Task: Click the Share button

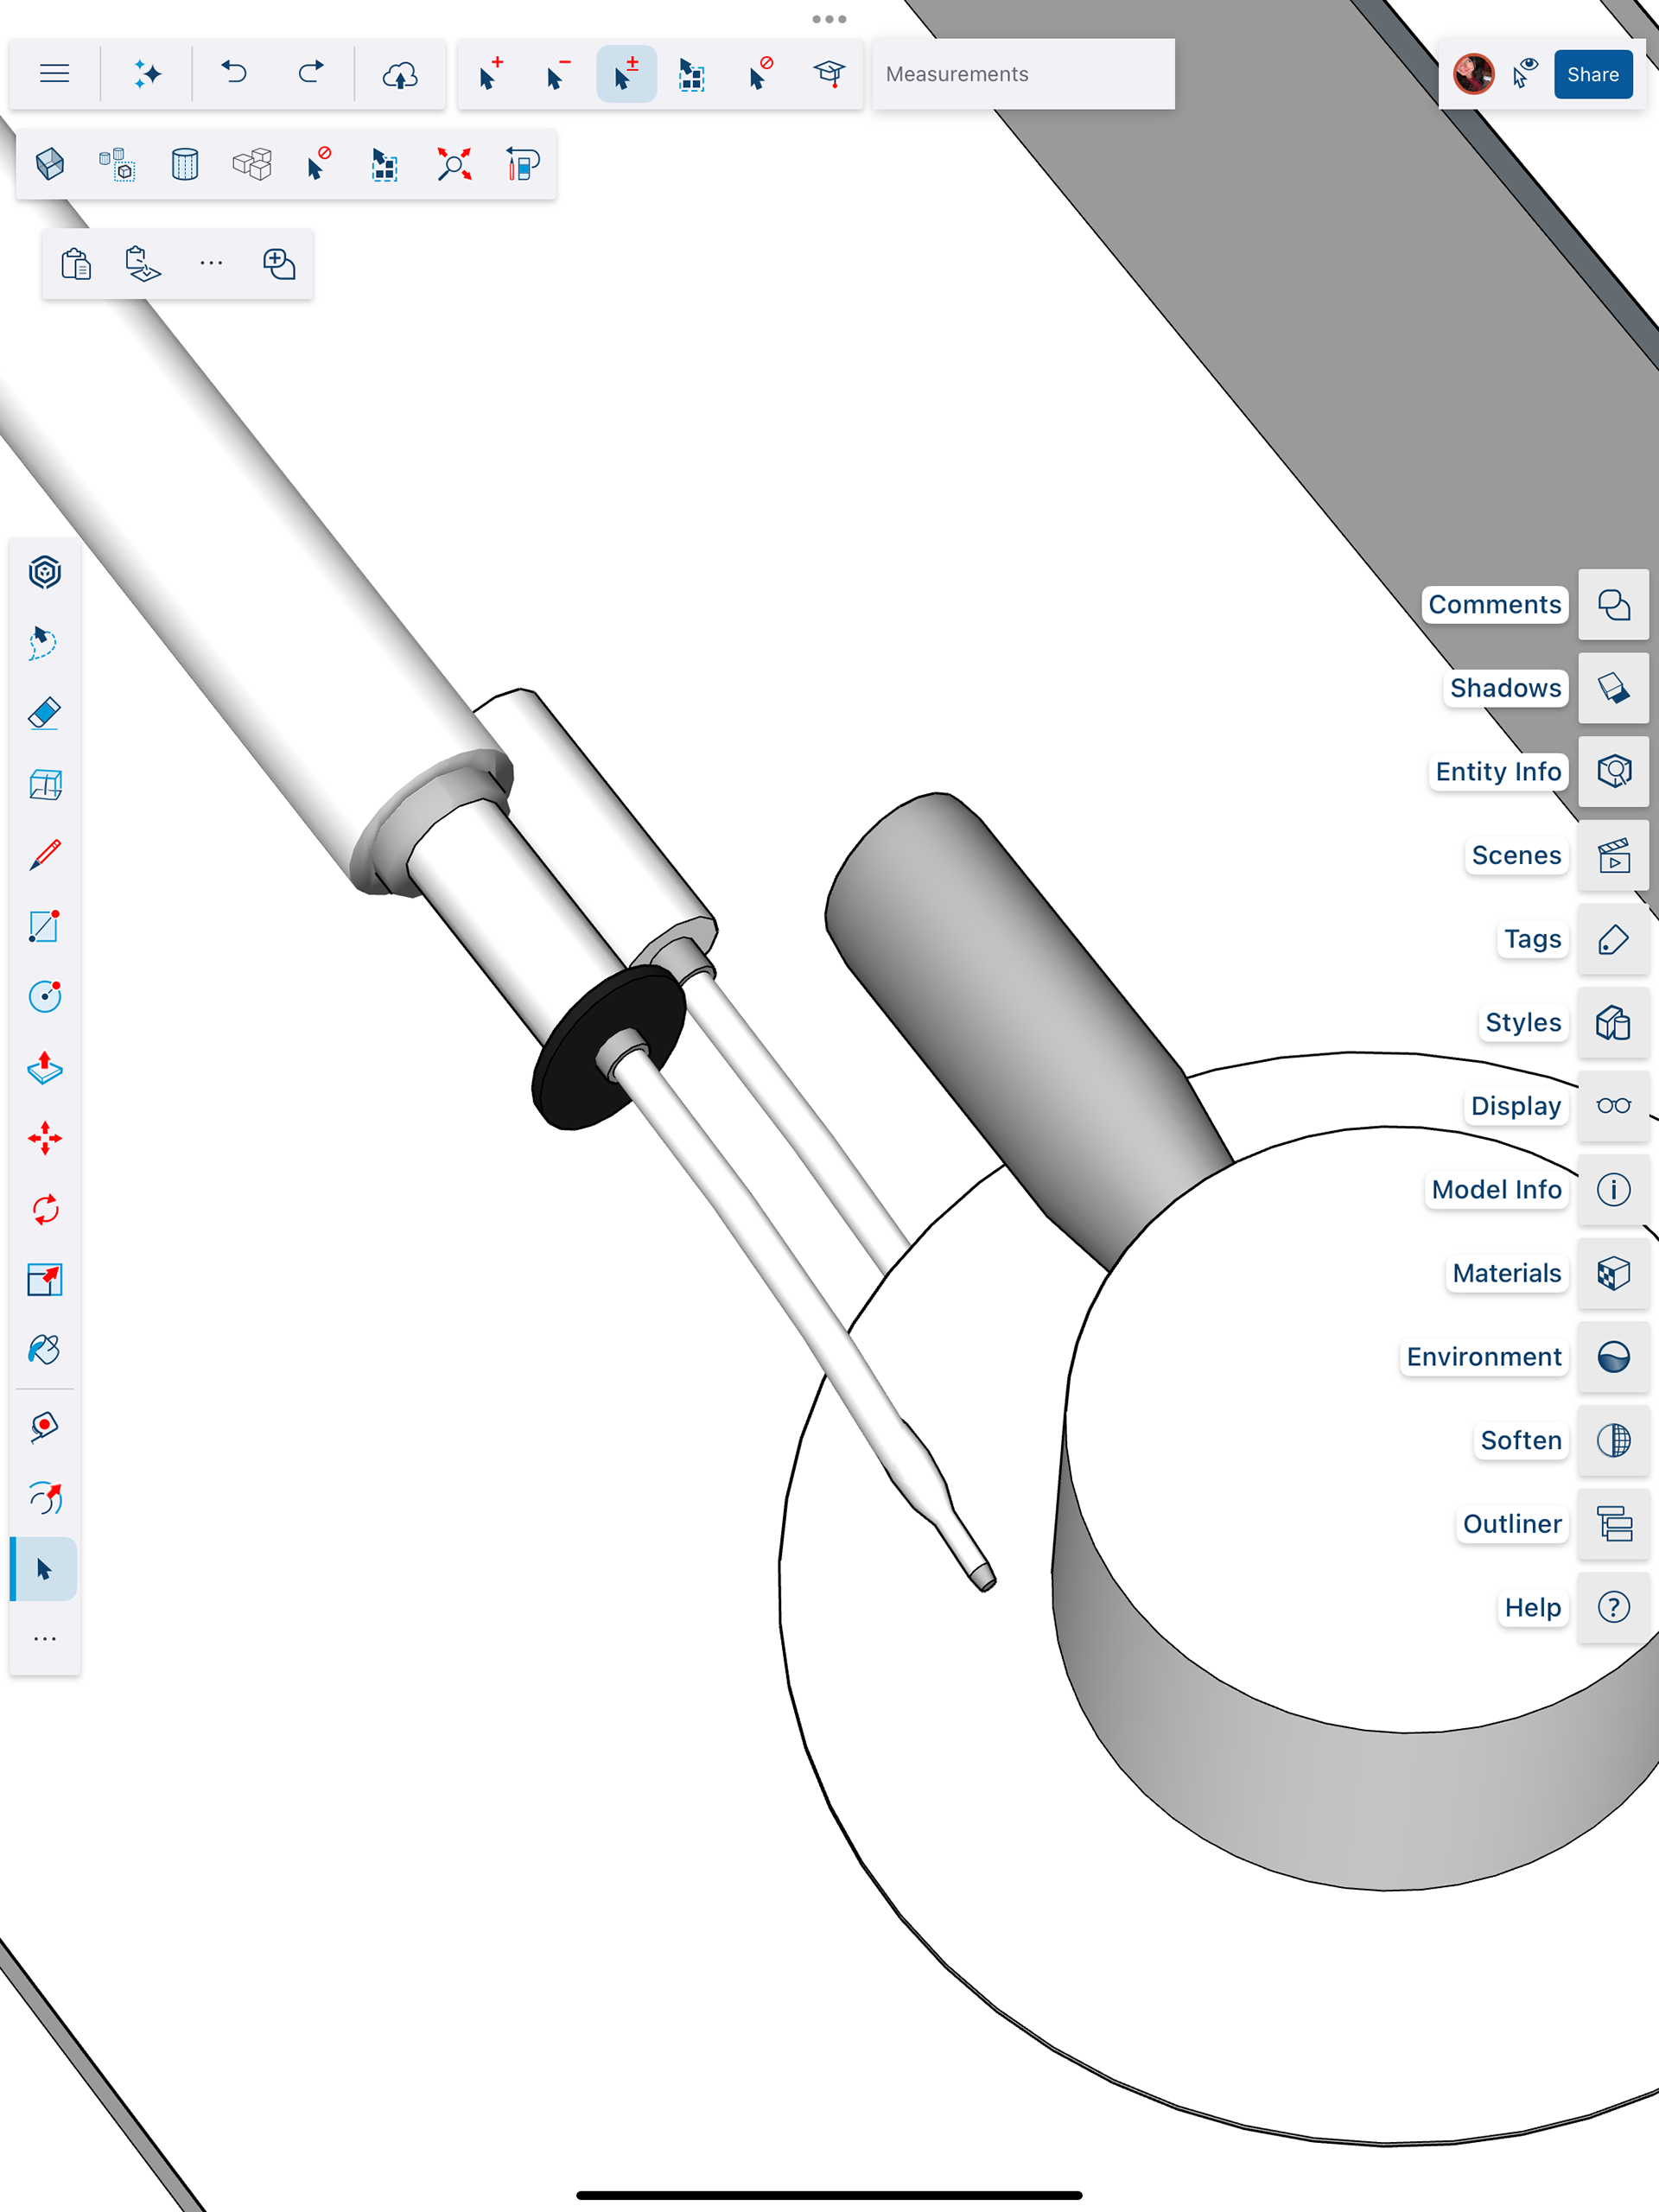Action: (1592, 74)
